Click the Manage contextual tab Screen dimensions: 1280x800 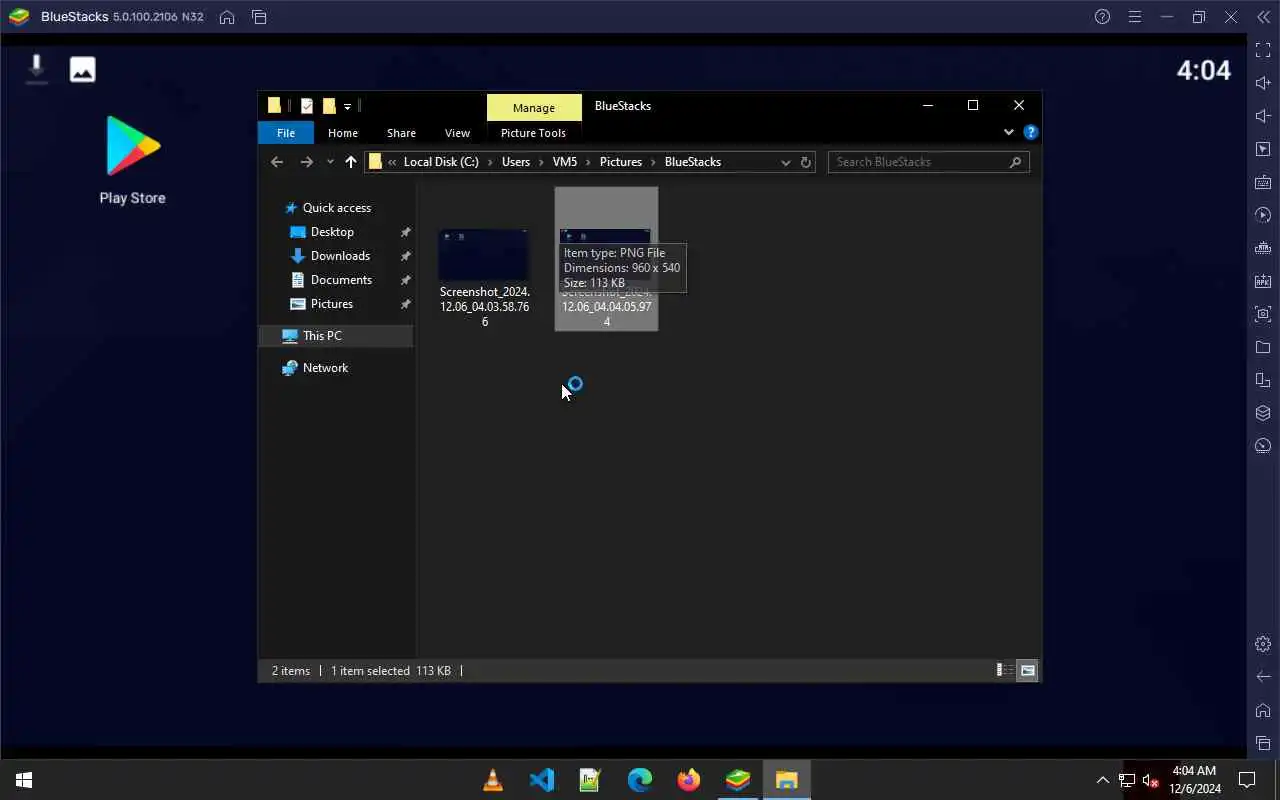(x=534, y=108)
